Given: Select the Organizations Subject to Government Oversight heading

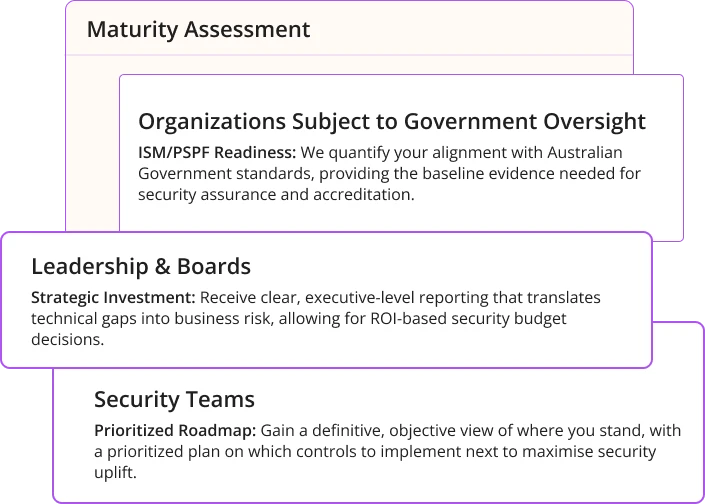Looking at the screenshot, I should tap(392, 122).
